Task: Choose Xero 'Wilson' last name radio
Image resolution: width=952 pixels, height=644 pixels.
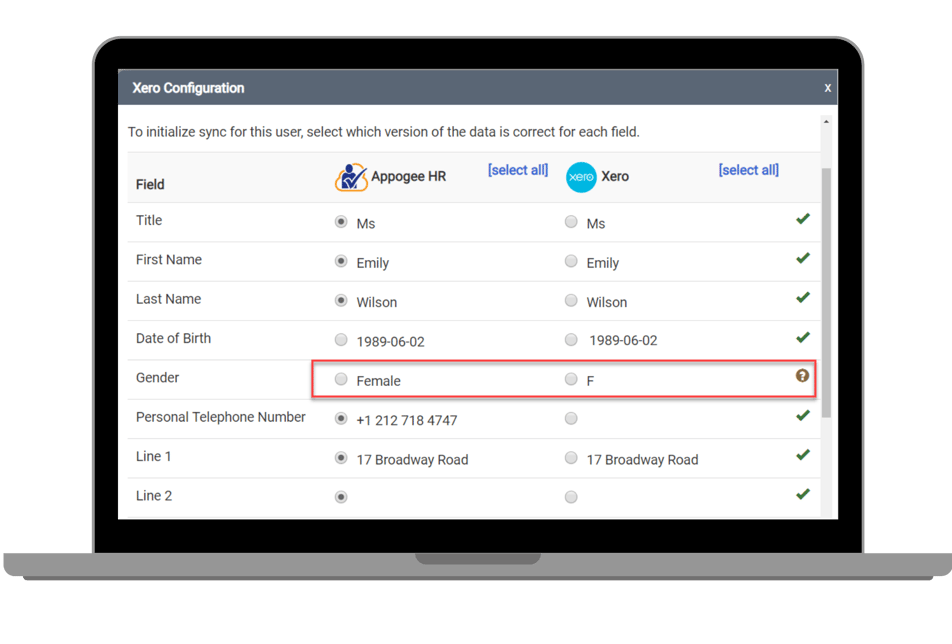Action: pyautogui.click(x=571, y=300)
